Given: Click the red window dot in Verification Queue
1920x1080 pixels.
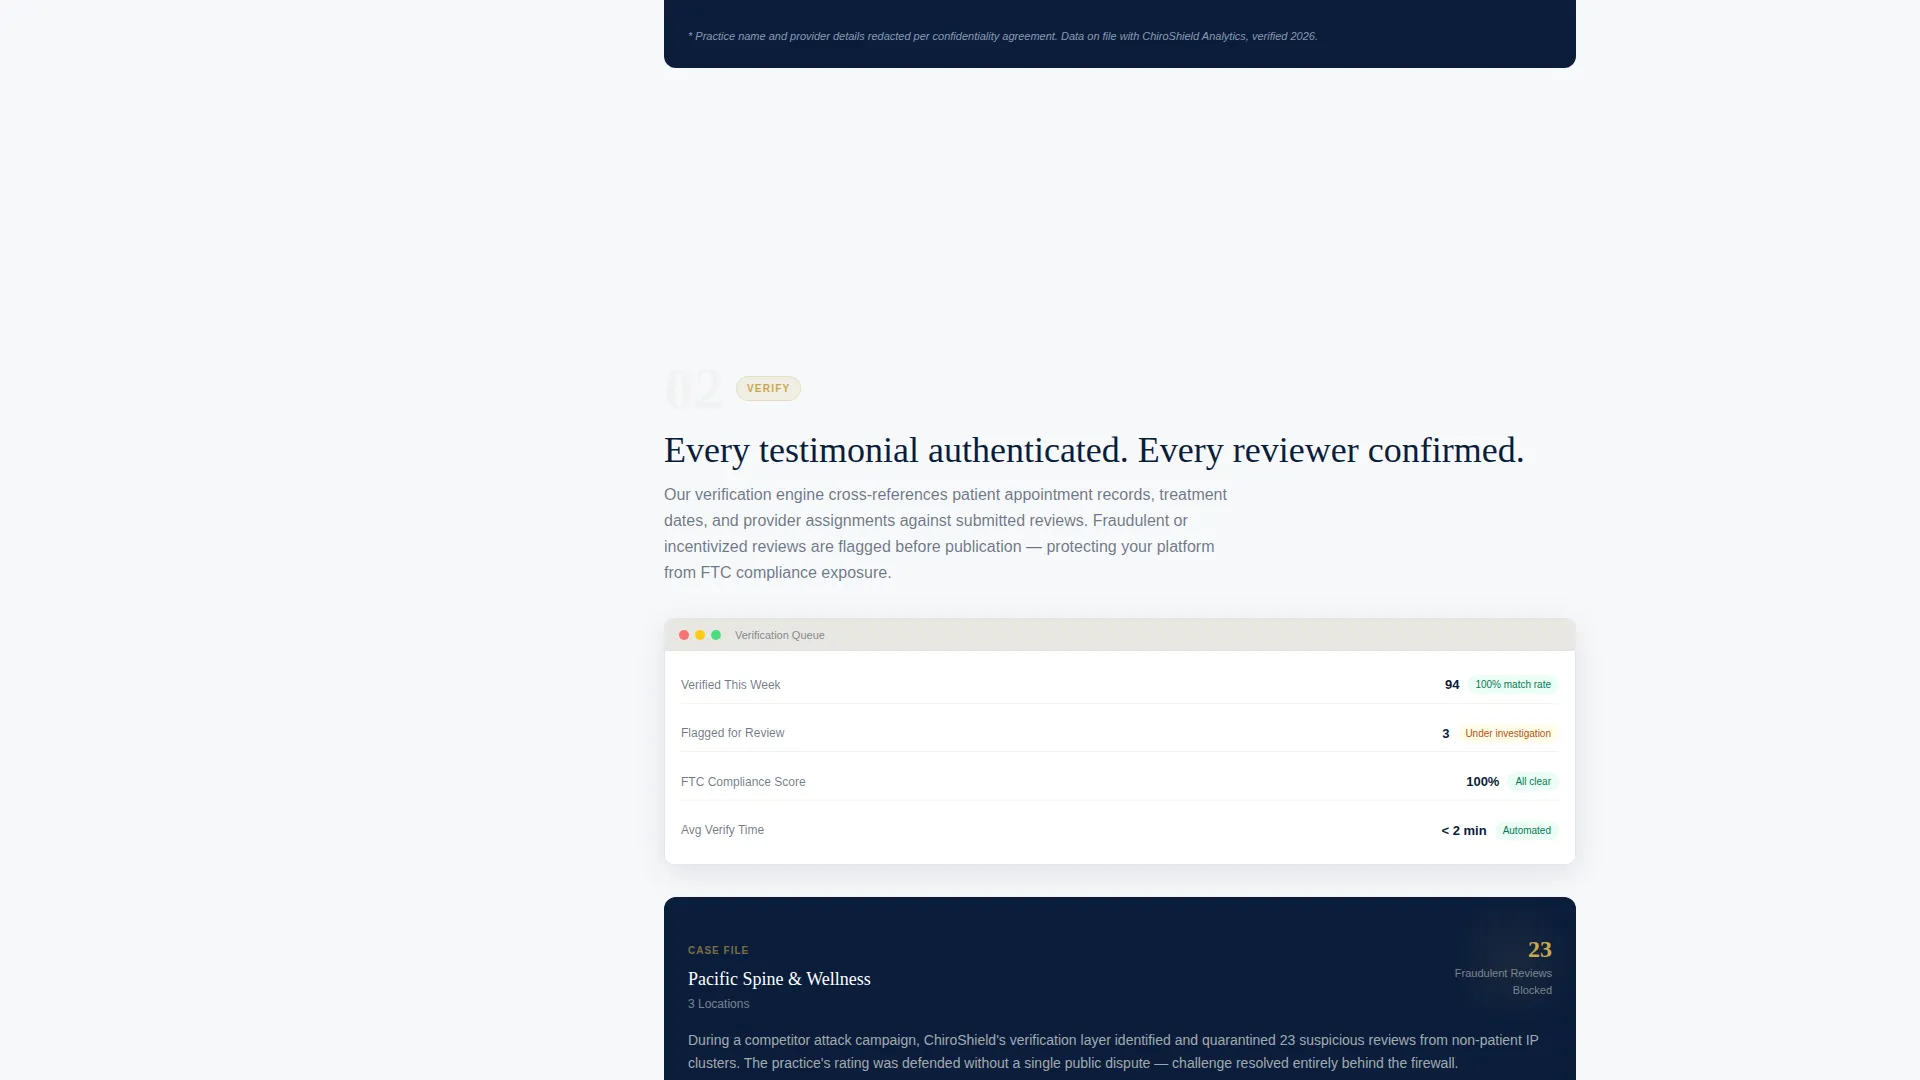Looking at the screenshot, I should (x=684, y=635).
